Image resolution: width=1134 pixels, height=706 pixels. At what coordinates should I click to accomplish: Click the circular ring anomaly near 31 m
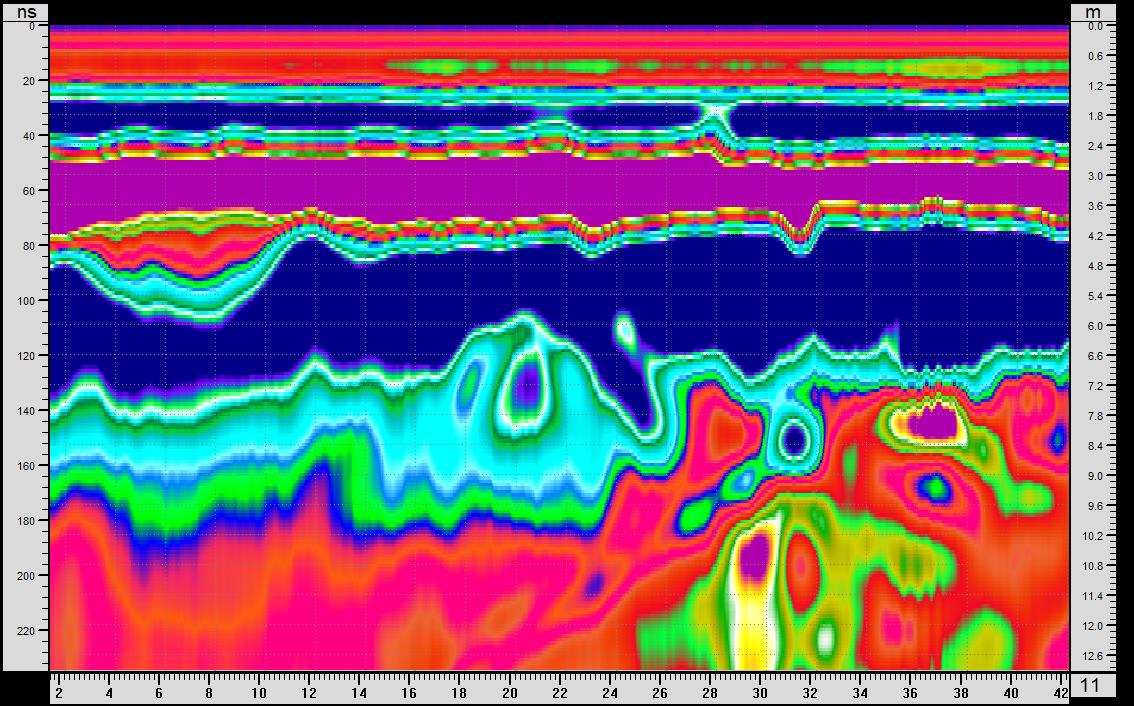(795, 437)
